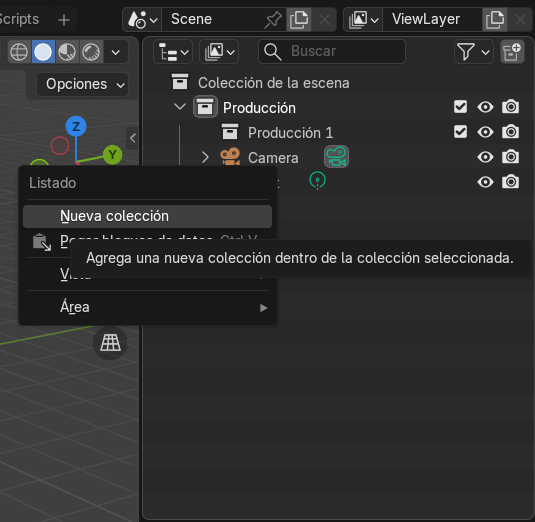Select the Producción collection name
This screenshot has height=522, width=535.
pos(259,108)
